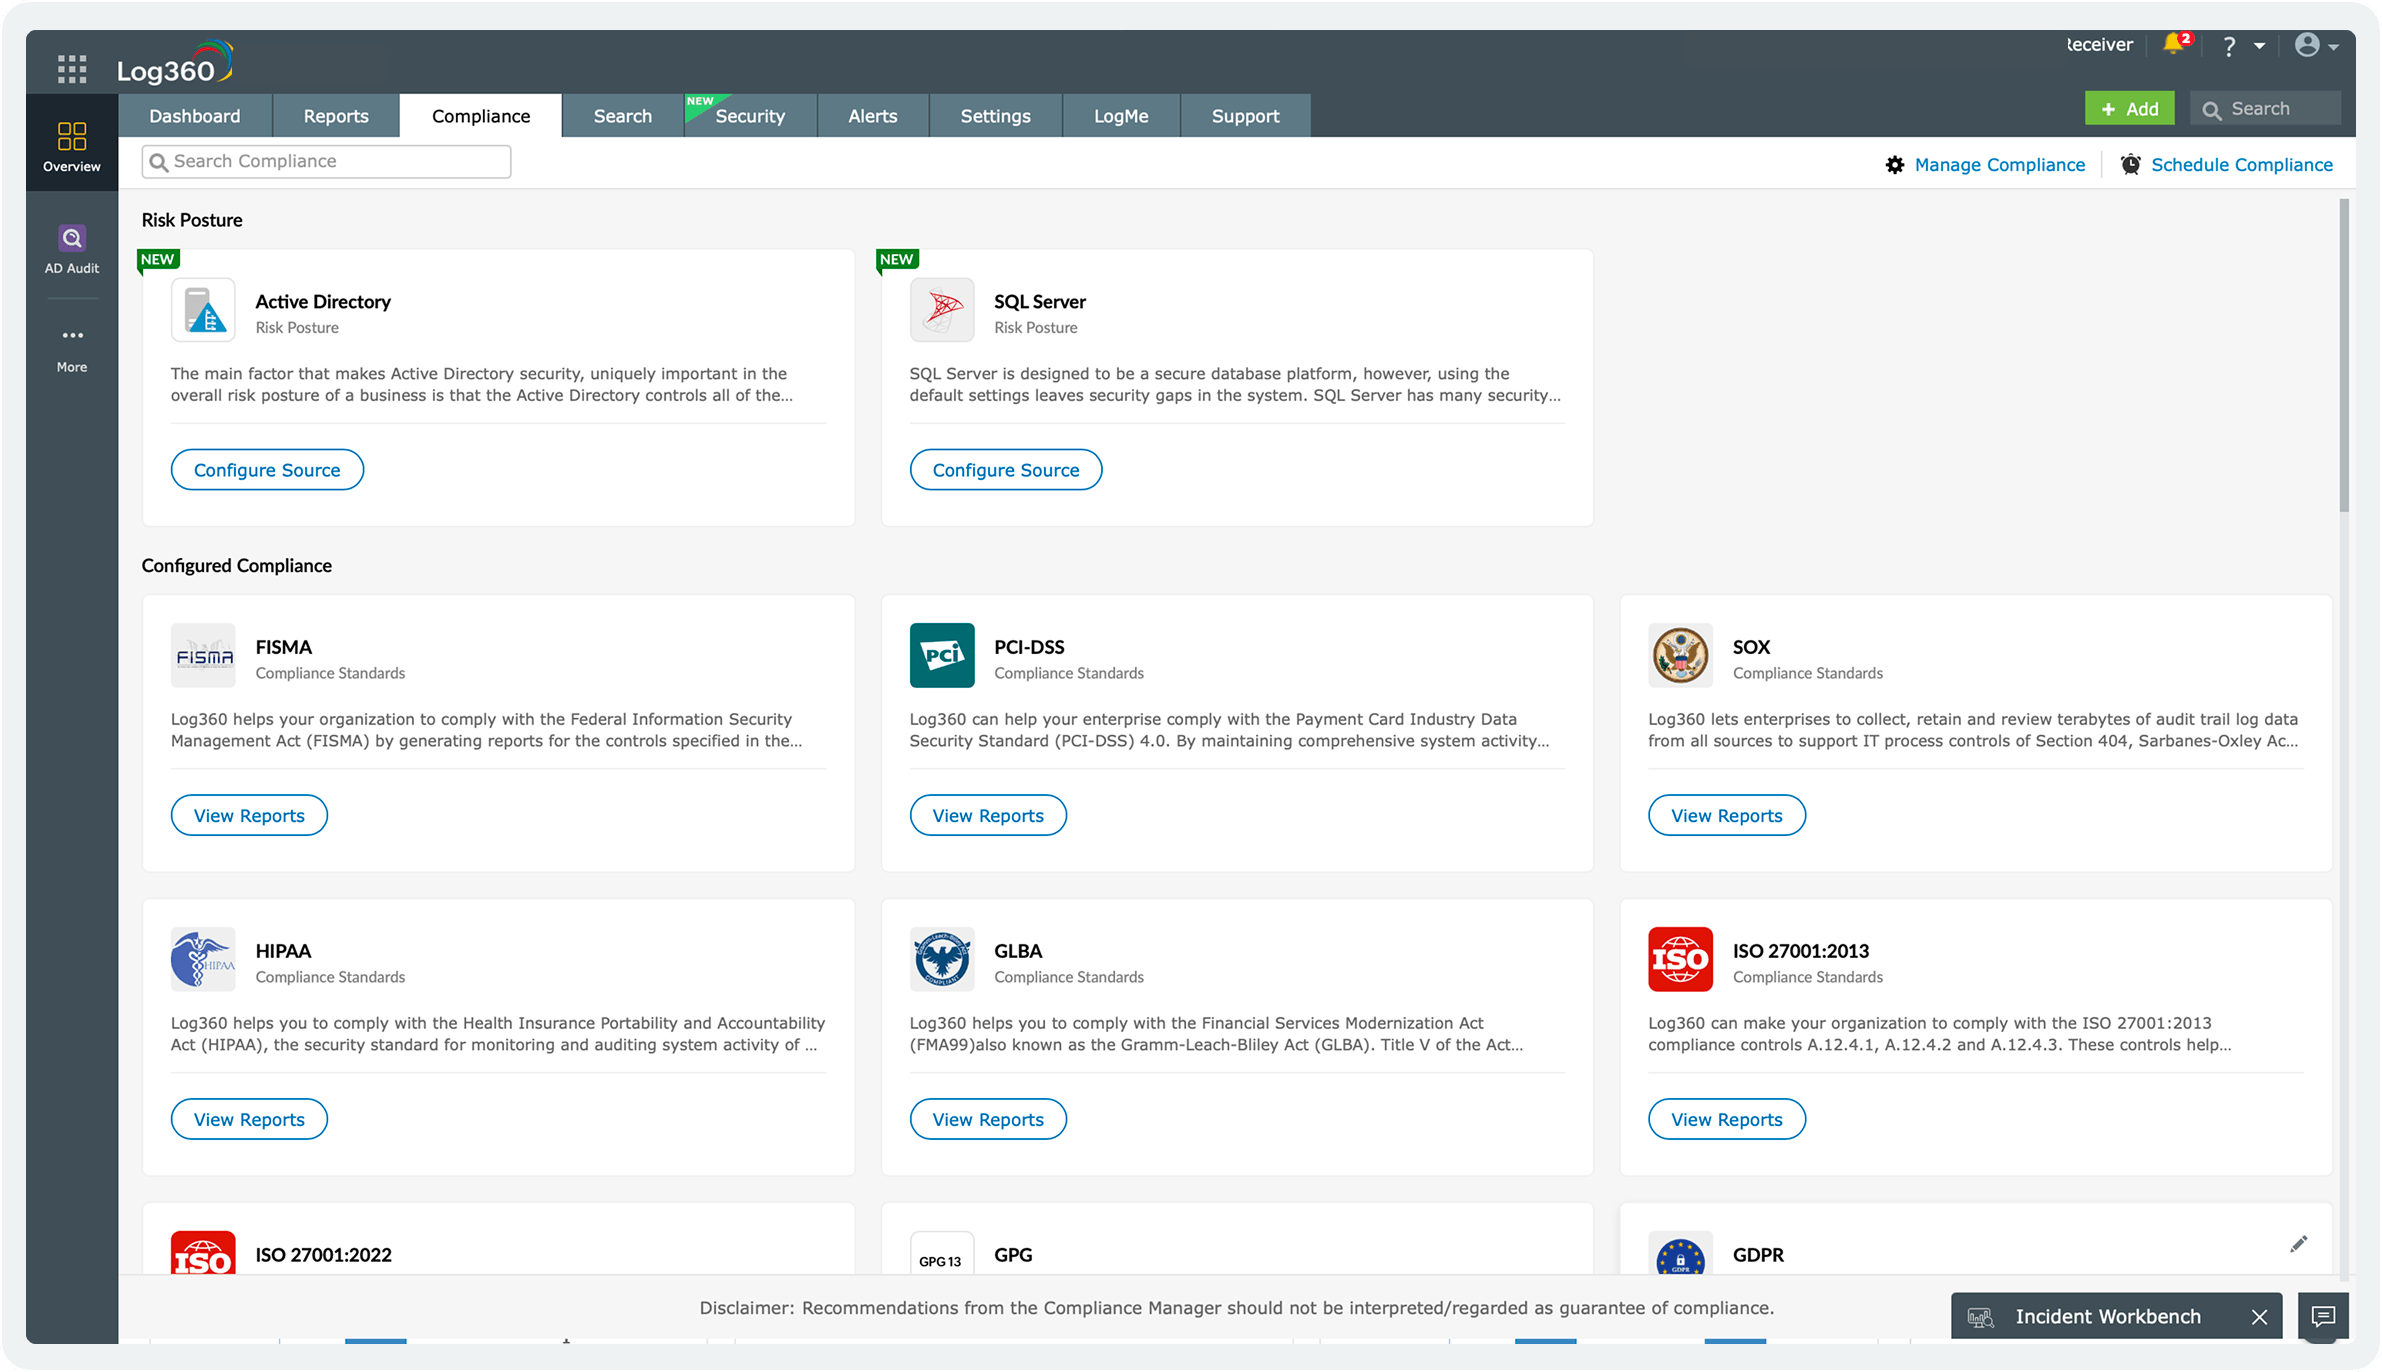The image size is (2382, 1372).
Task: Click the Manage Compliance gear icon
Action: coord(1895,165)
